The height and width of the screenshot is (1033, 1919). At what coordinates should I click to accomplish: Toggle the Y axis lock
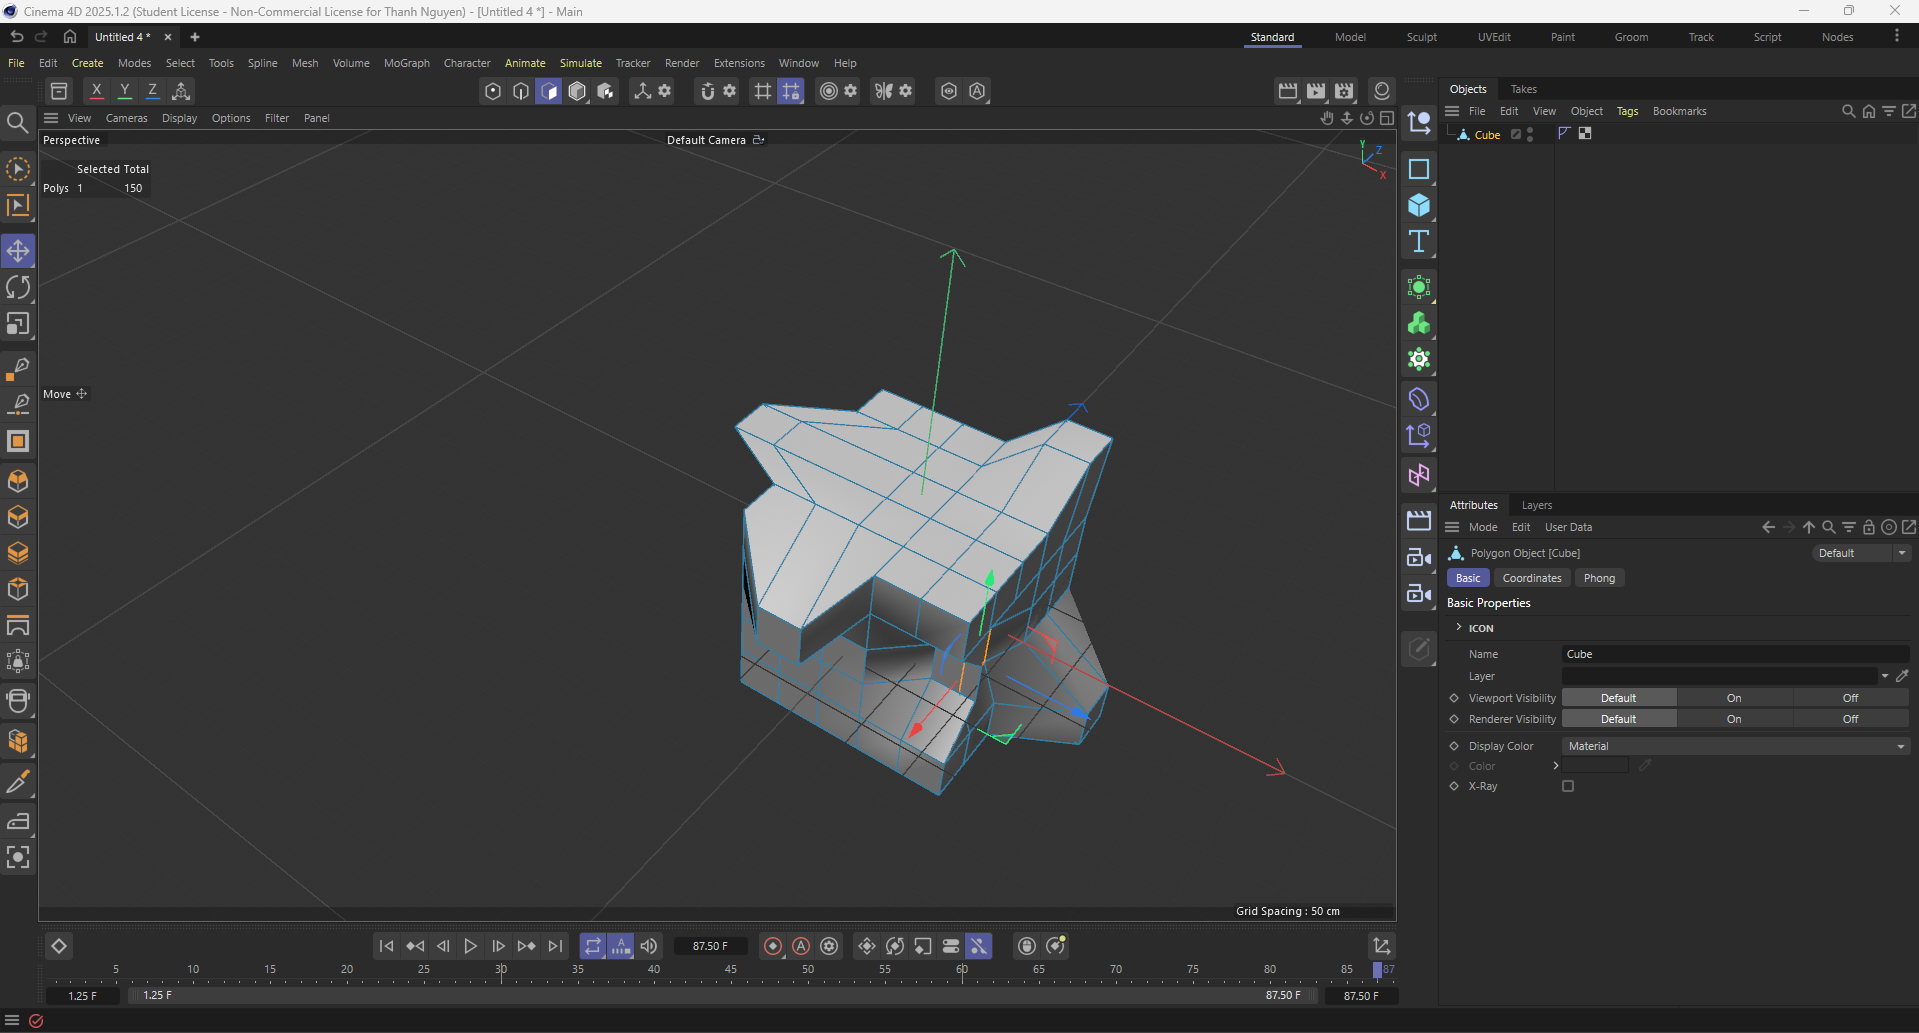point(124,91)
